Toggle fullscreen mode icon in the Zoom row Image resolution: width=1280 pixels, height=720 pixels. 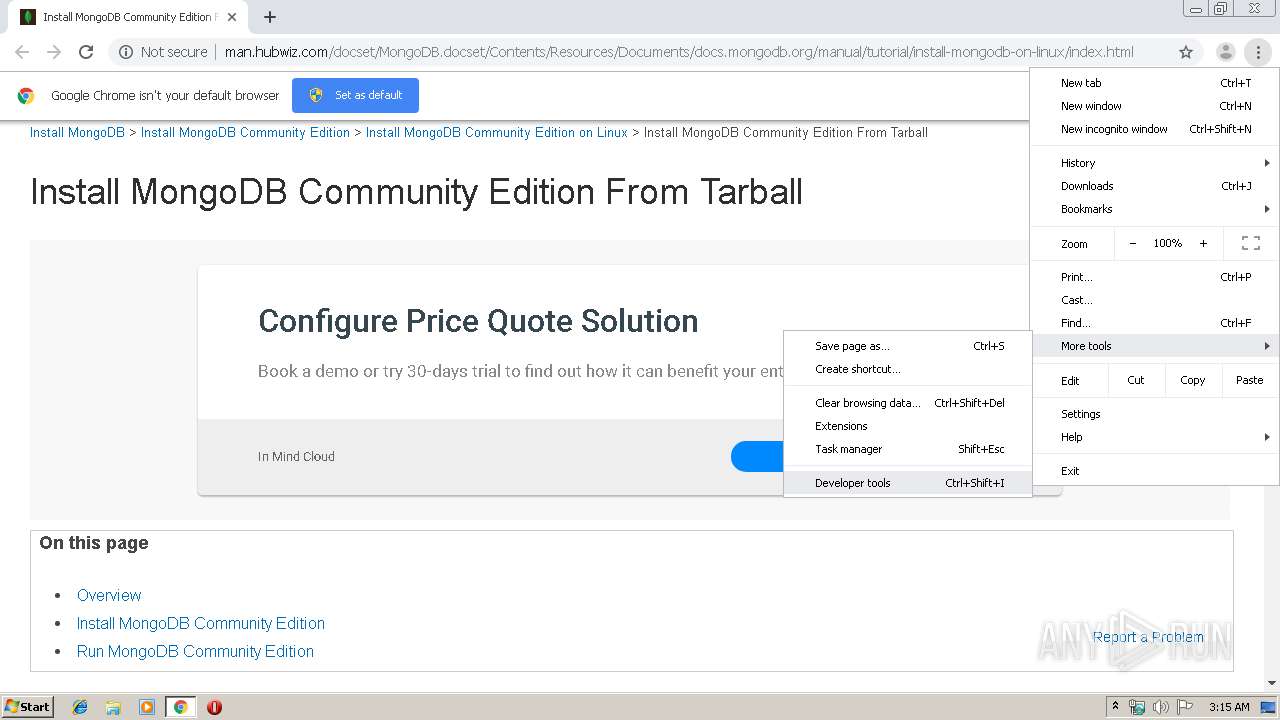[1250, 243]
